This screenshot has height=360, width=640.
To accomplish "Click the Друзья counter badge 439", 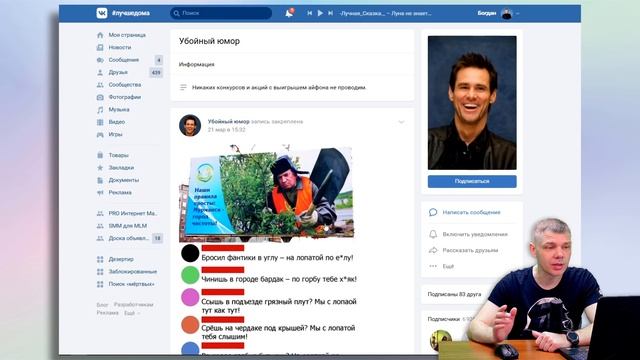I will [x=156, y=73].
